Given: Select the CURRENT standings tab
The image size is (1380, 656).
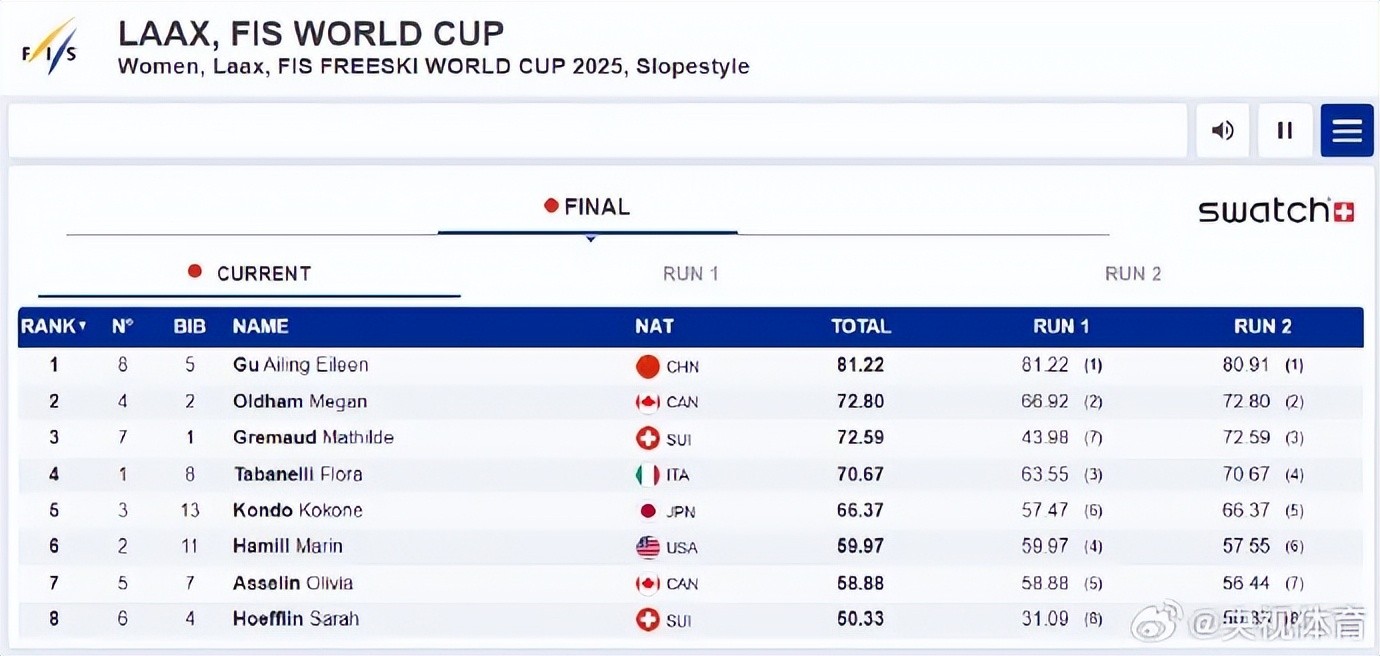Looking at the screenshot, I should [x=250, y=274].
